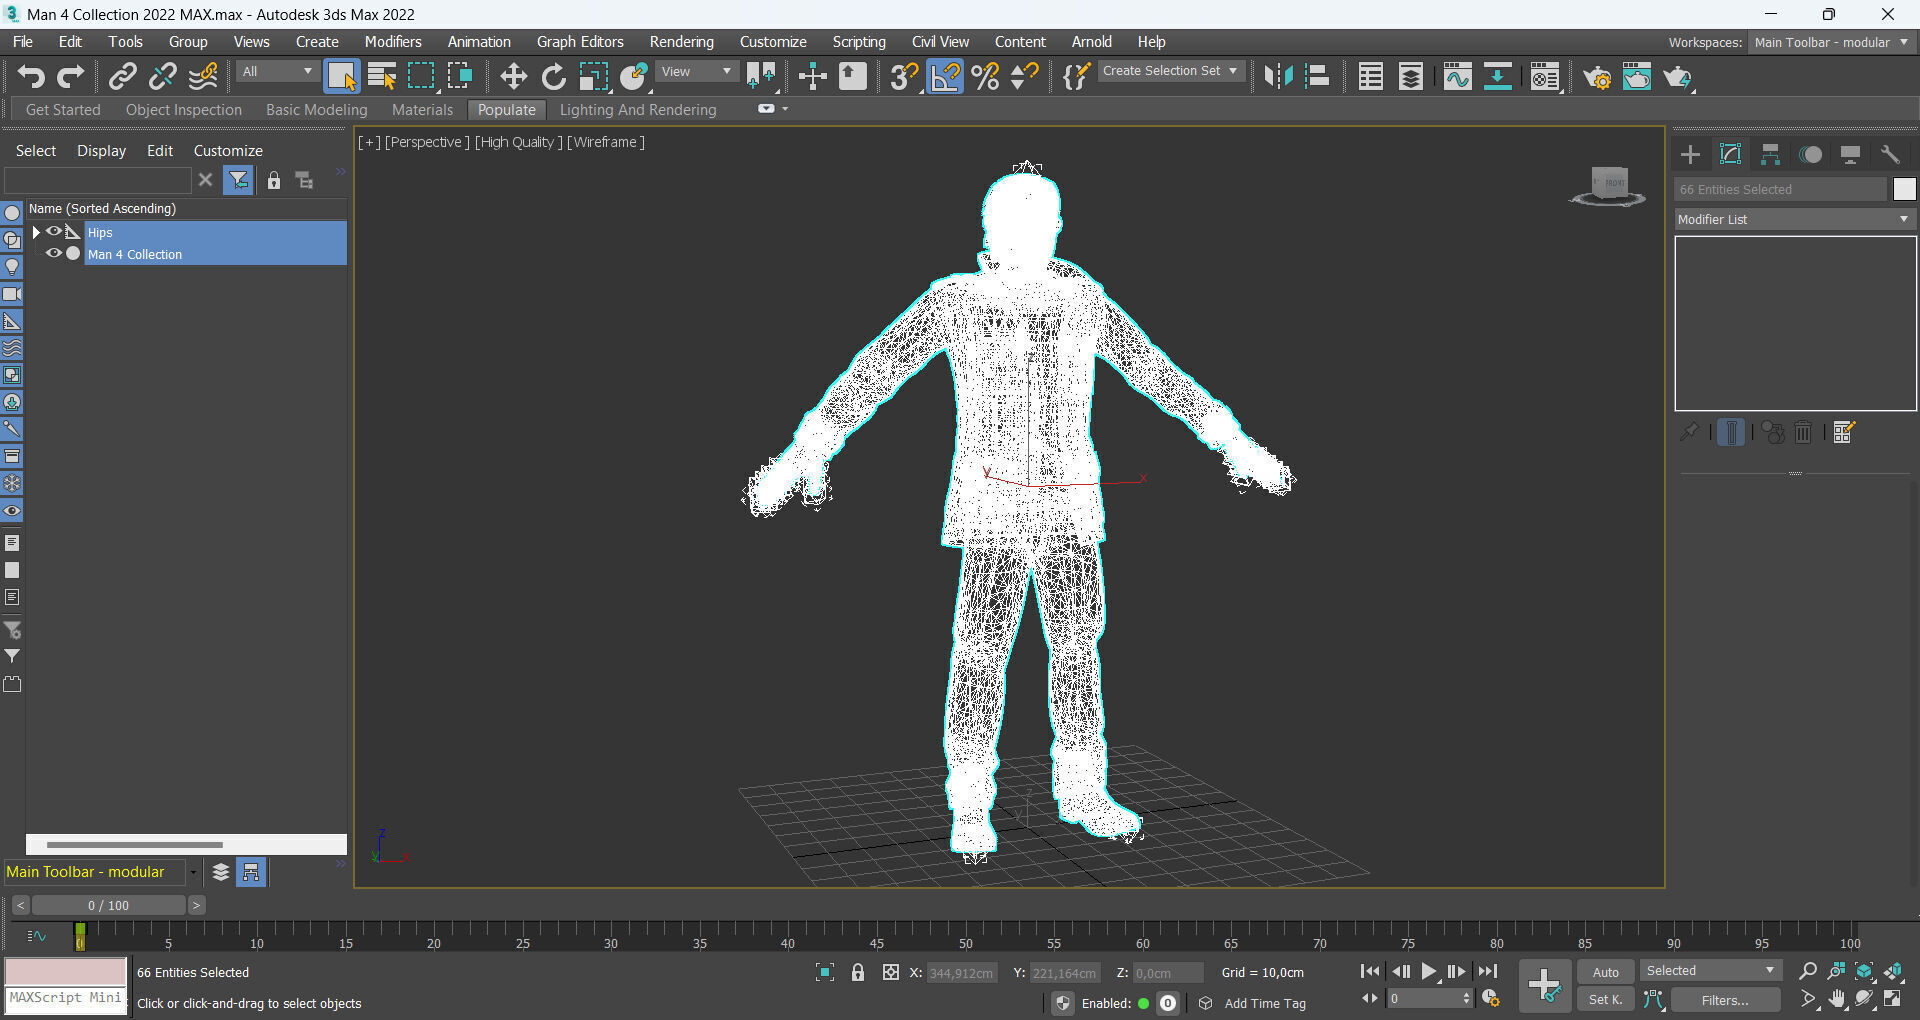
Task: Click the Set K. button
Action: click(x=1605, y=999)
